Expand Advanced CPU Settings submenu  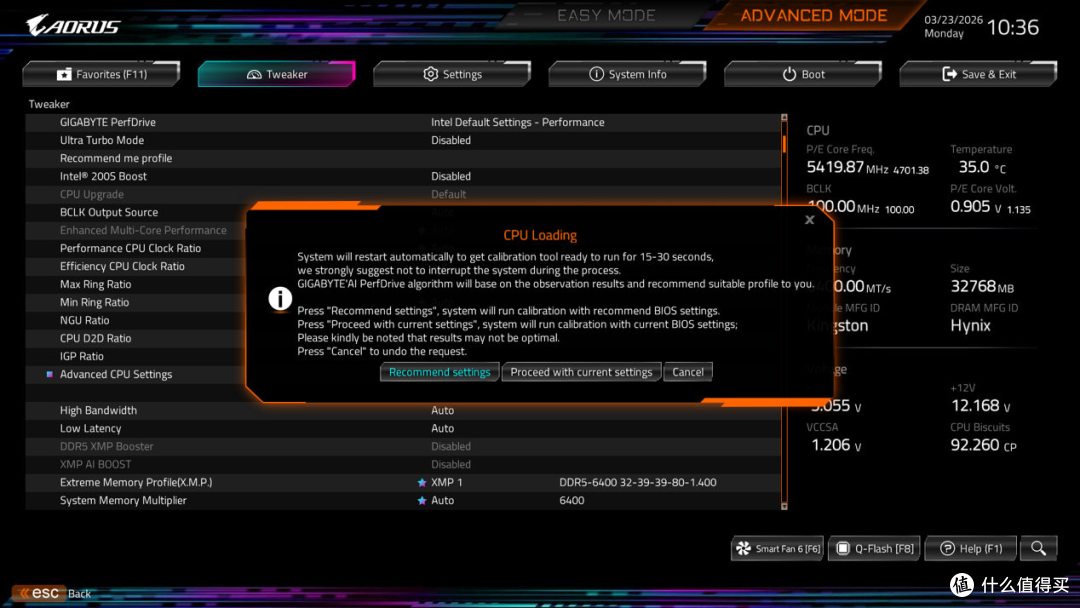116,375
